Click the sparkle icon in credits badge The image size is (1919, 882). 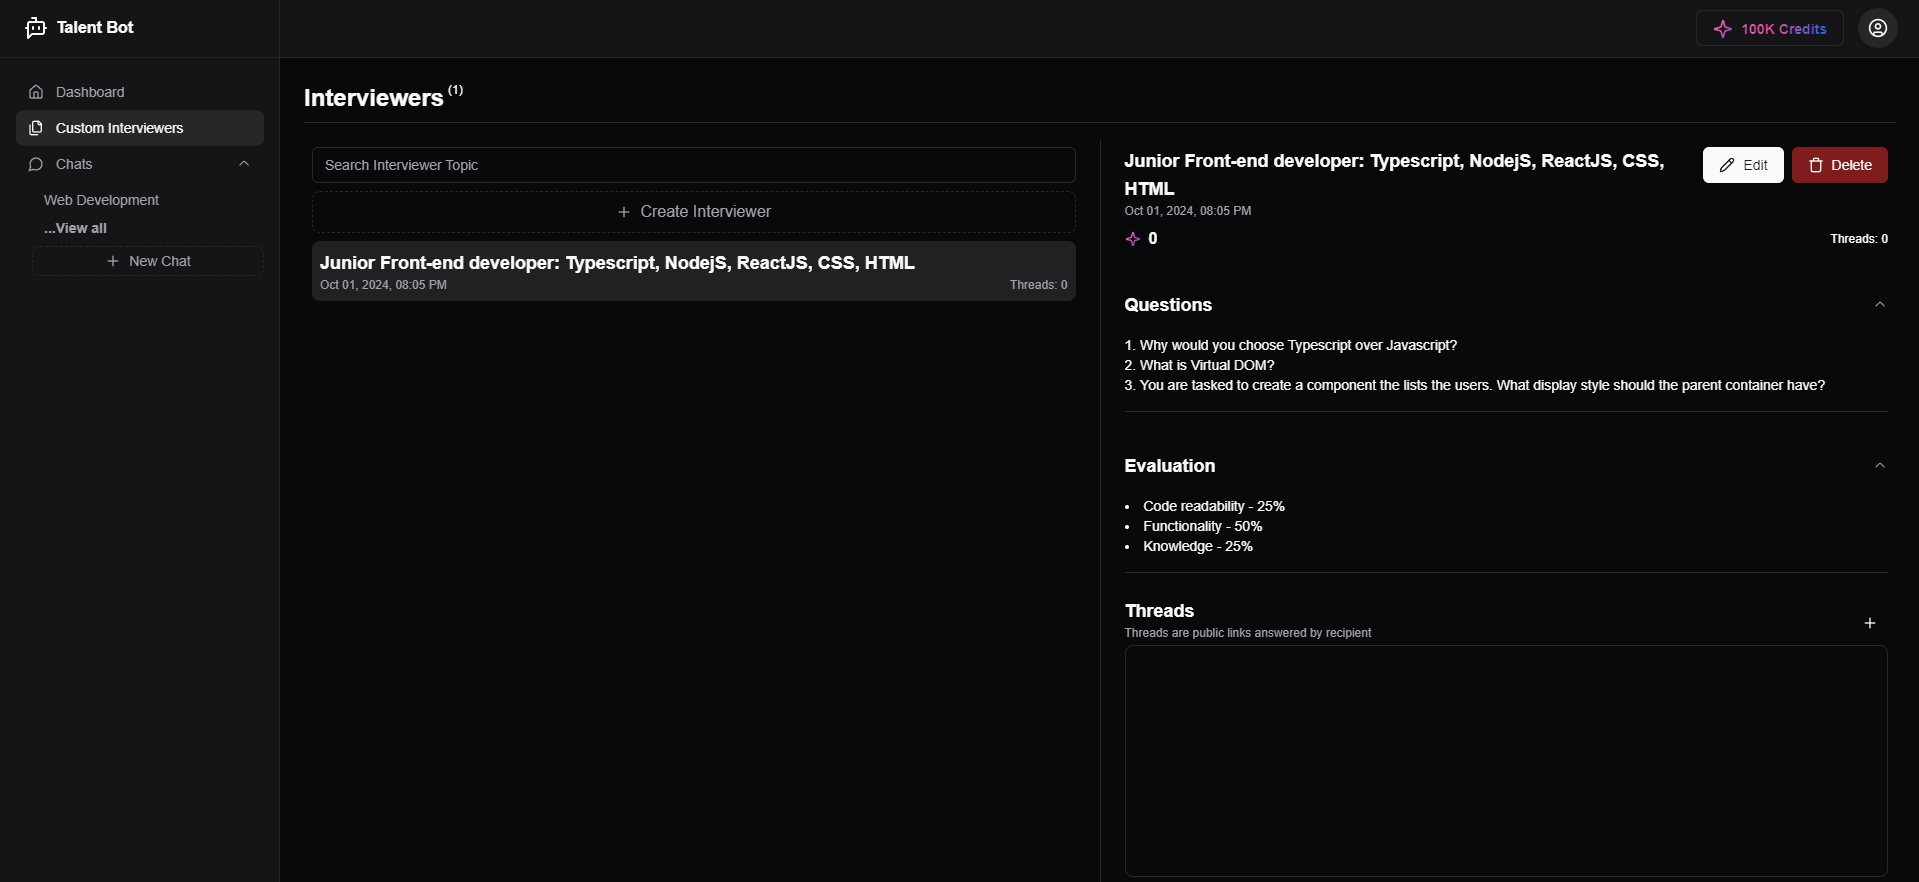(x=1722, y=29)
